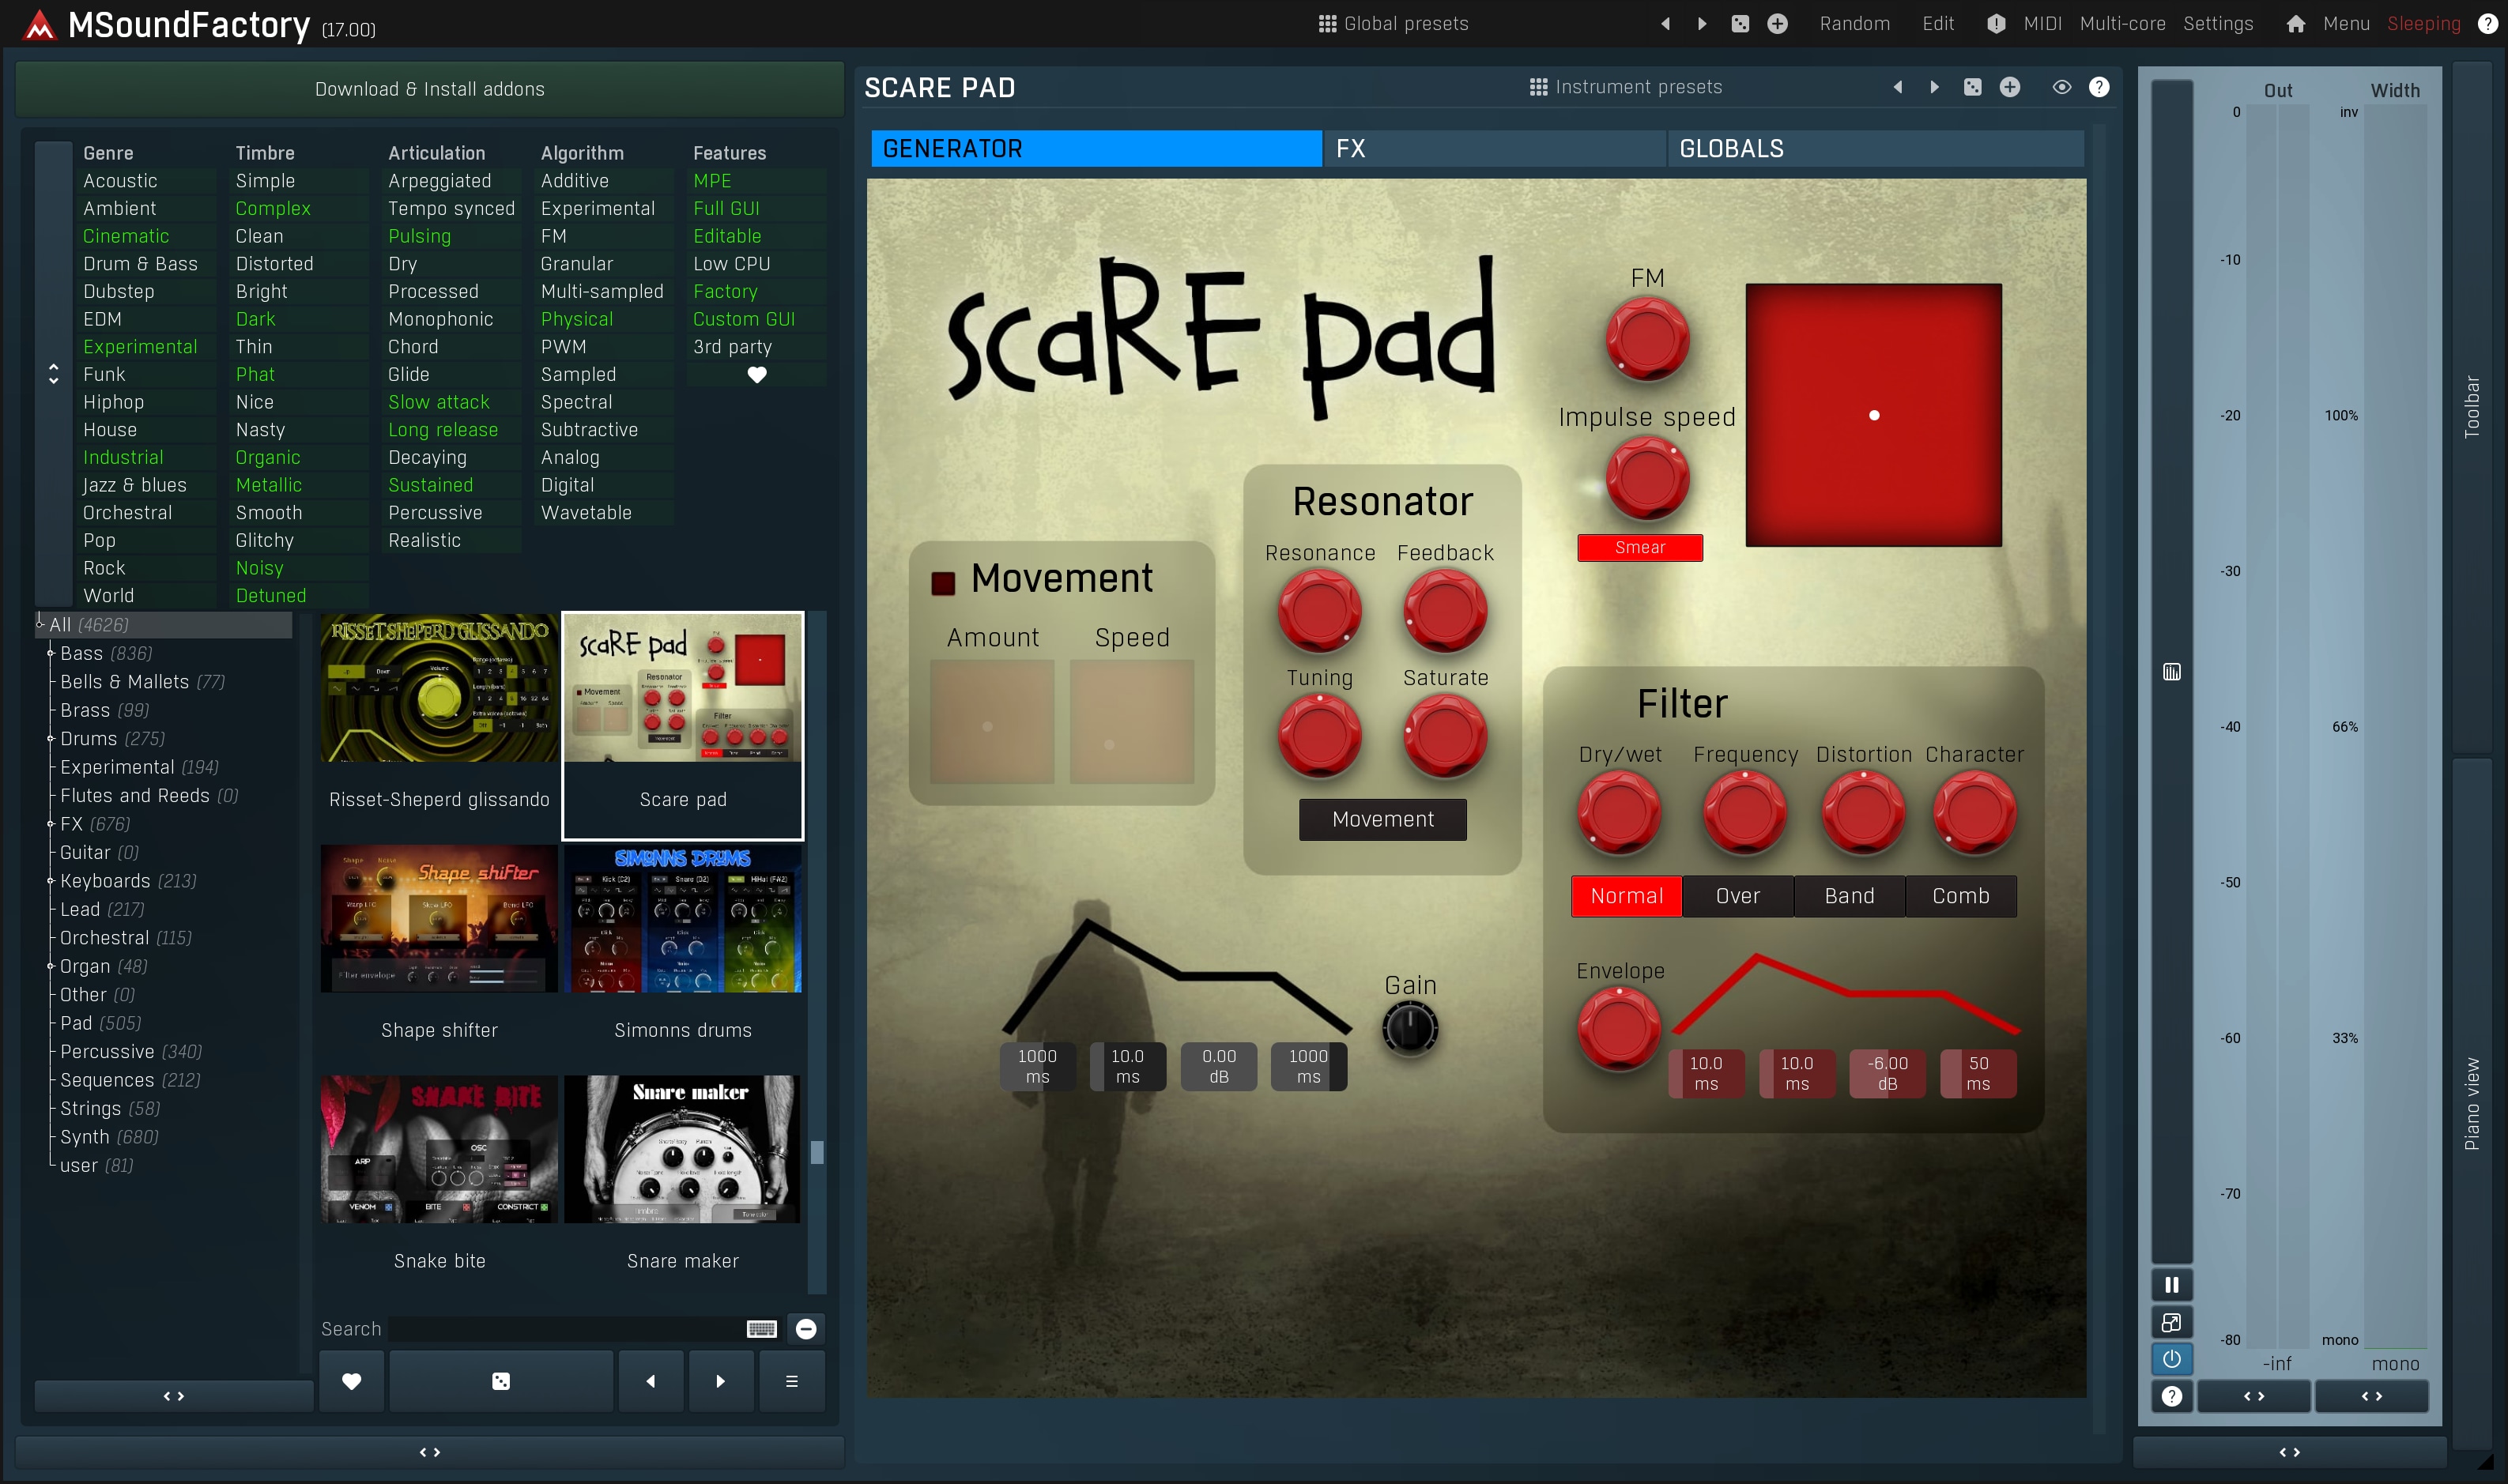Click the add plus icon next to global presets
This screenshot has height=1484, width=2508.
[x=1777, y=24]
